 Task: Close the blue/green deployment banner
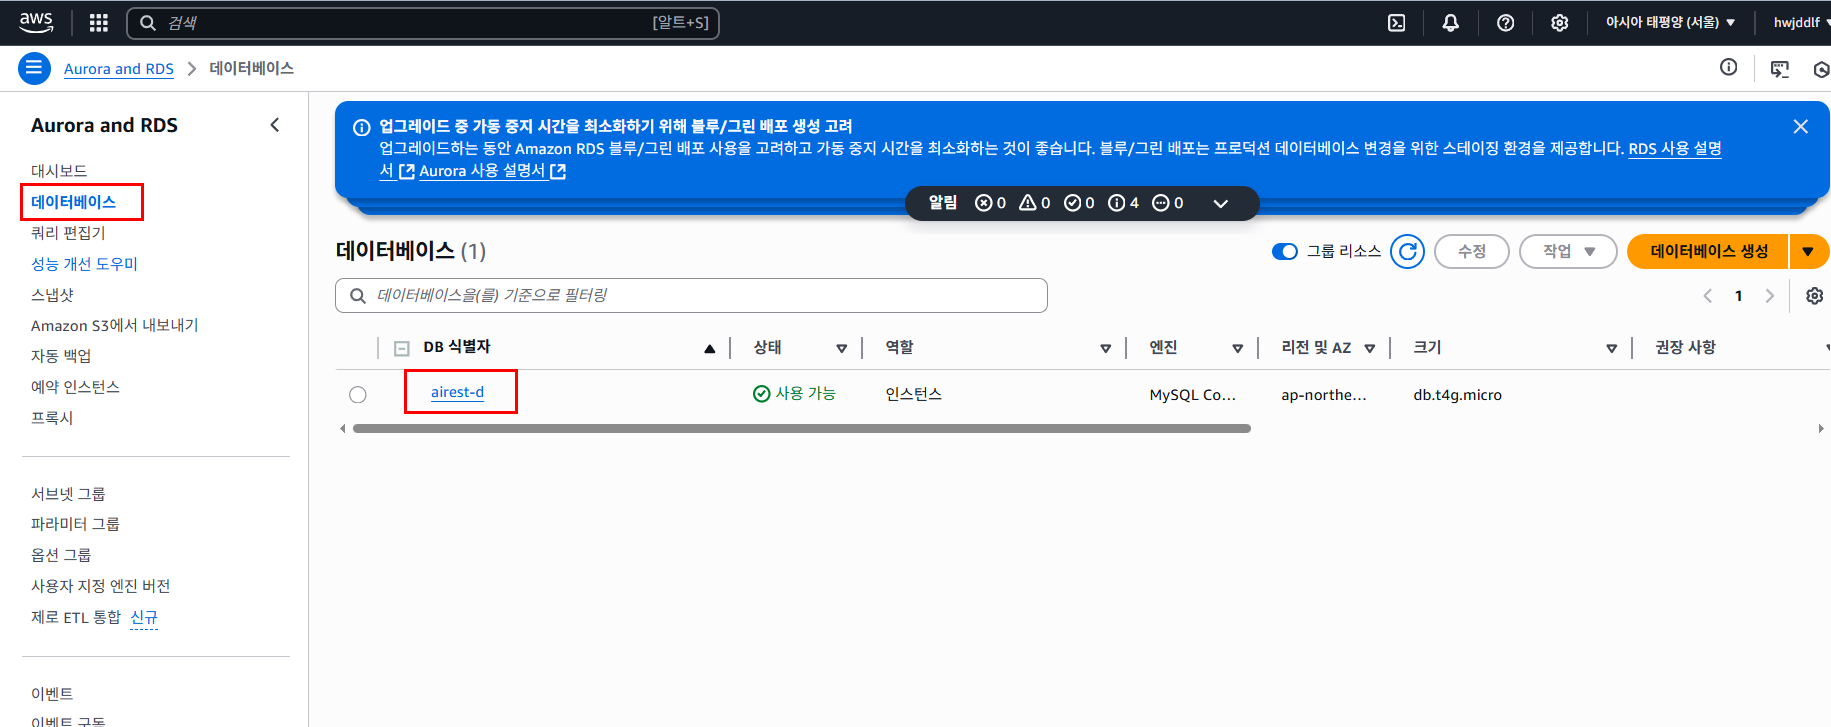point(1800,126)
